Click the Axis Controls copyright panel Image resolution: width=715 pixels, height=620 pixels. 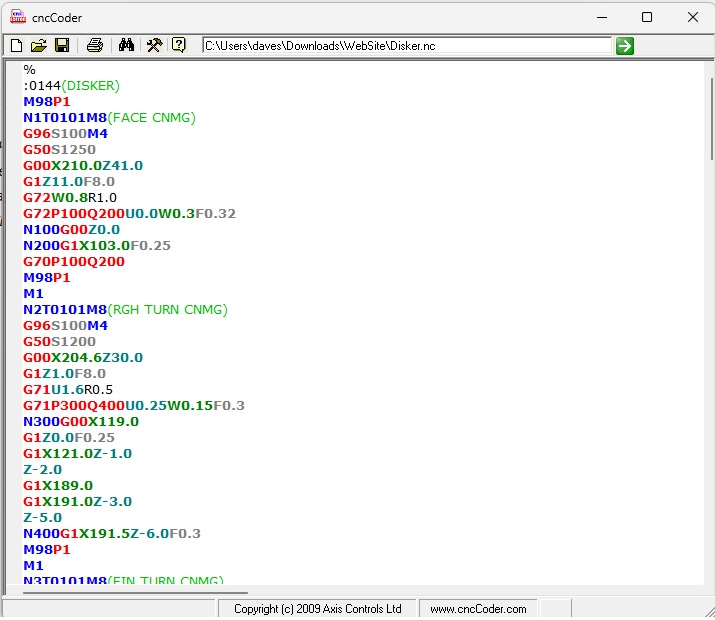[x=317, y=608]
